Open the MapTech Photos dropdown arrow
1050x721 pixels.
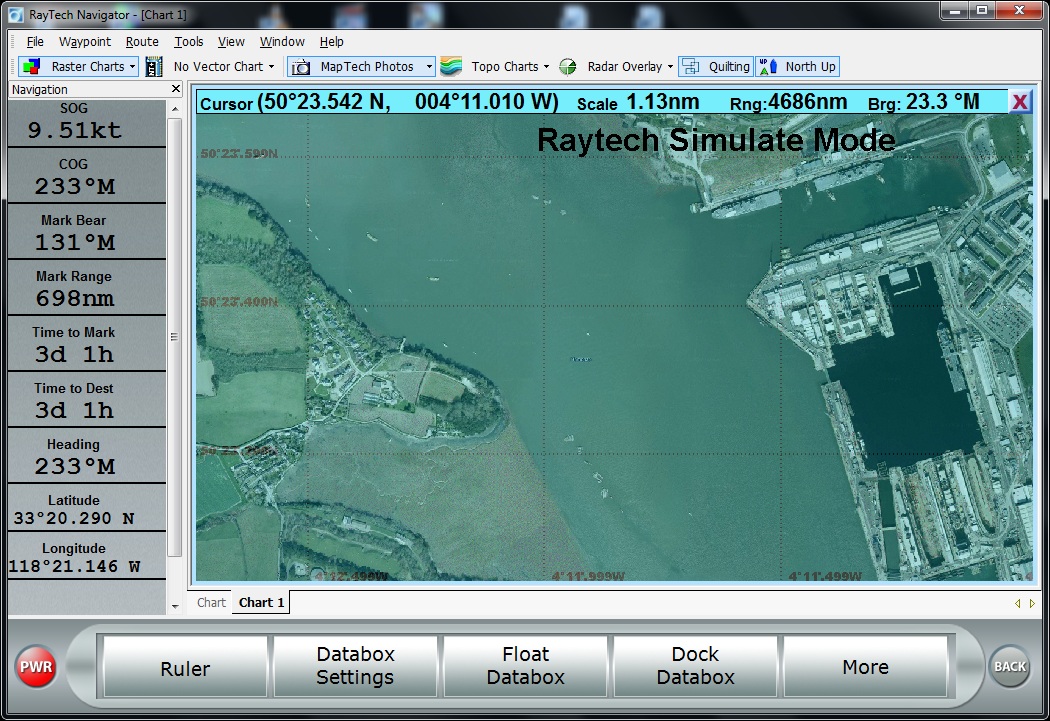[429, 66]
